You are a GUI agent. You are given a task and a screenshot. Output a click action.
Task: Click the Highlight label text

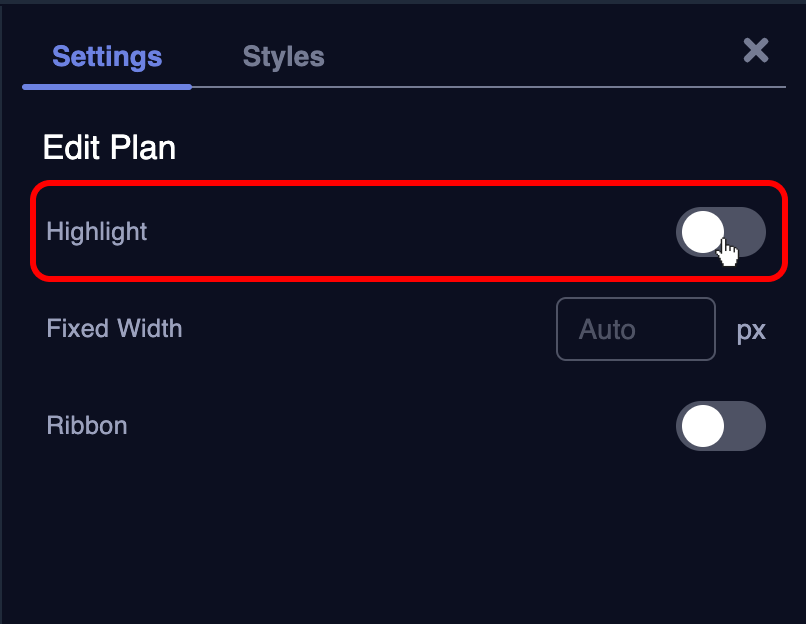[97, 232]
